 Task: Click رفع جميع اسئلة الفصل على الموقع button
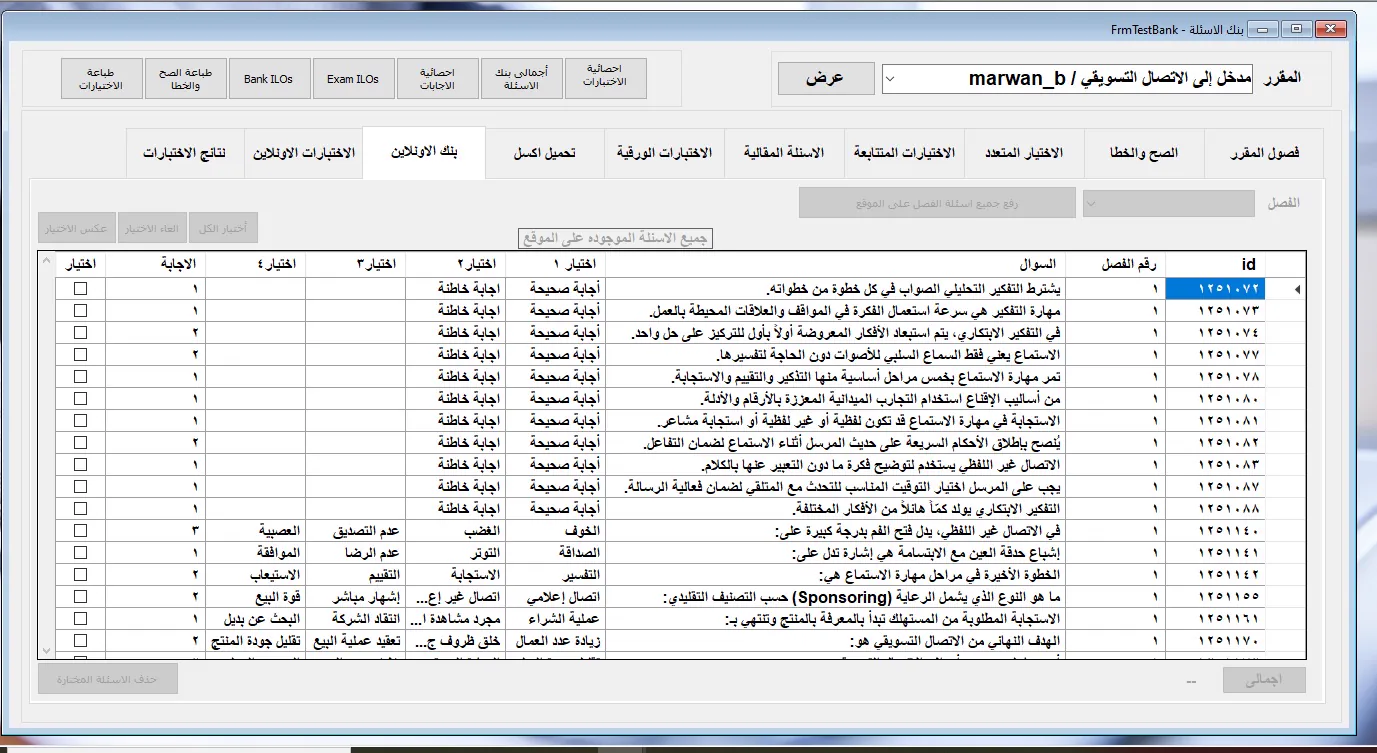pos(937,203)
